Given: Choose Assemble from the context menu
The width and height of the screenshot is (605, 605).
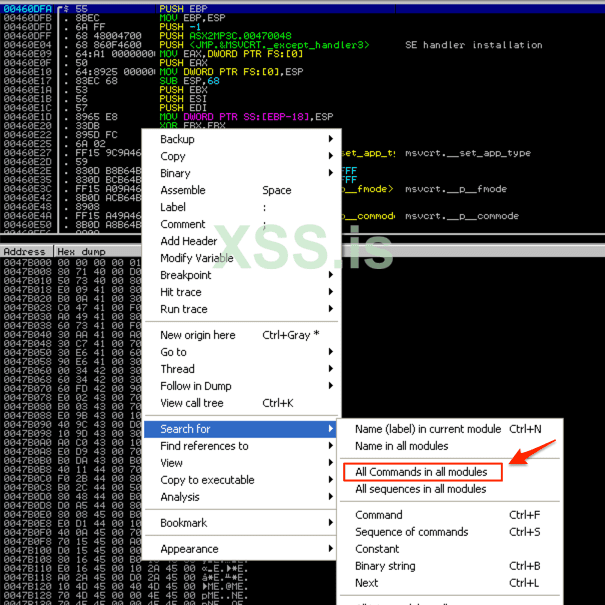Looking at the screenshot, I should pyautogui.click(x=242, y=190).
